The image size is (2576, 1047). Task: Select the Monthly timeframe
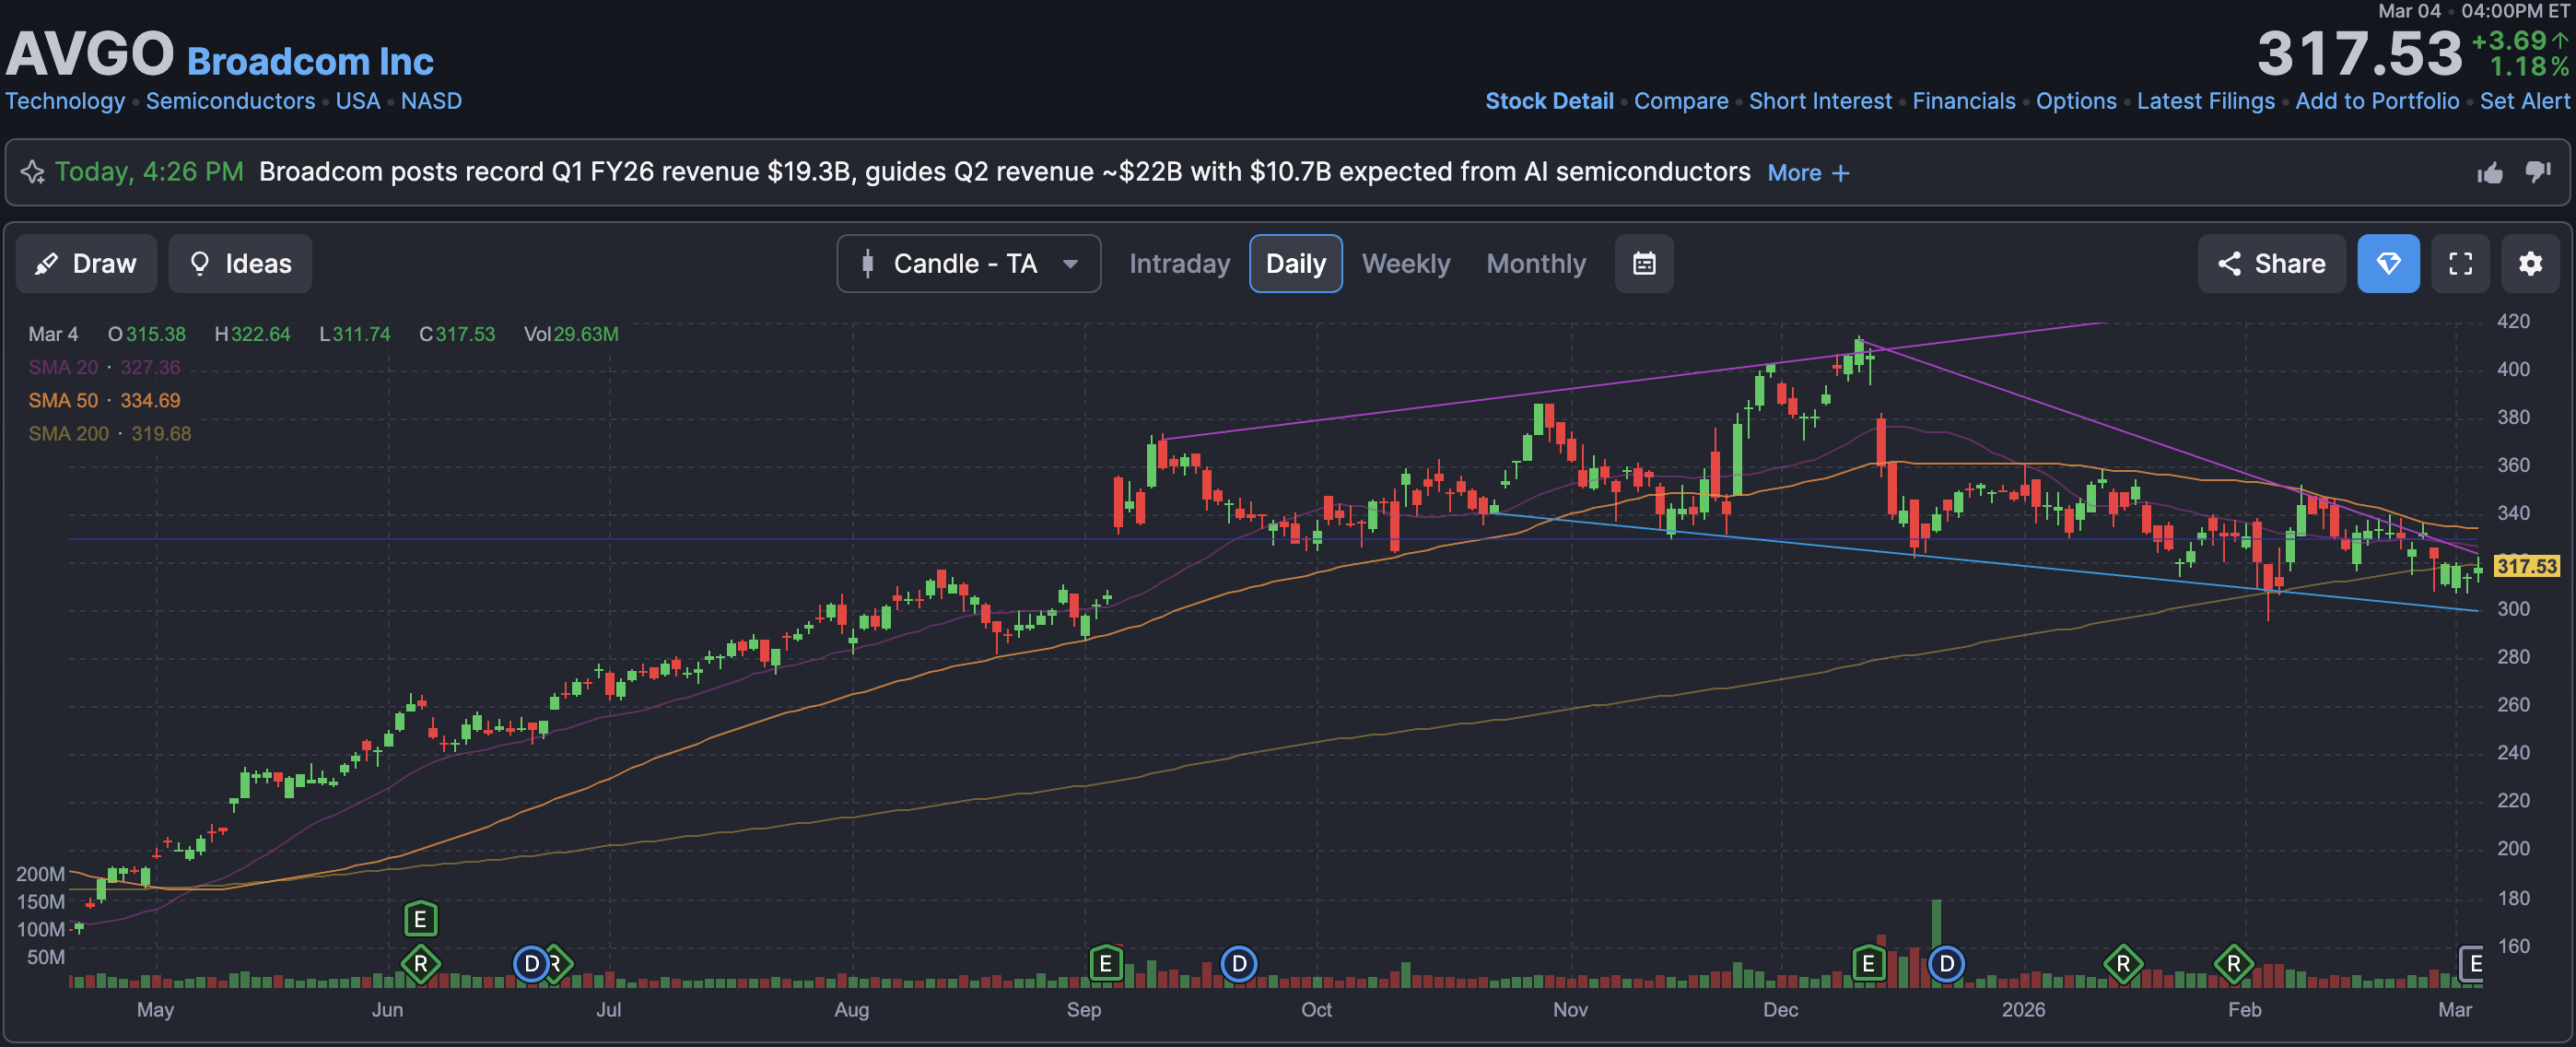coord(1535,264)
